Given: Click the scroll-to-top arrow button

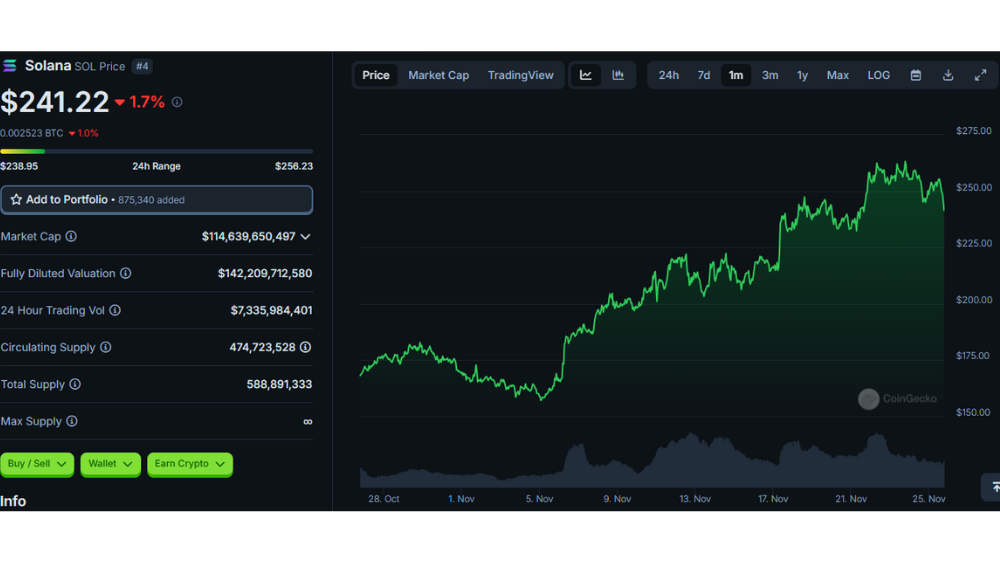Looking at the screenshot, I should 992,487.
